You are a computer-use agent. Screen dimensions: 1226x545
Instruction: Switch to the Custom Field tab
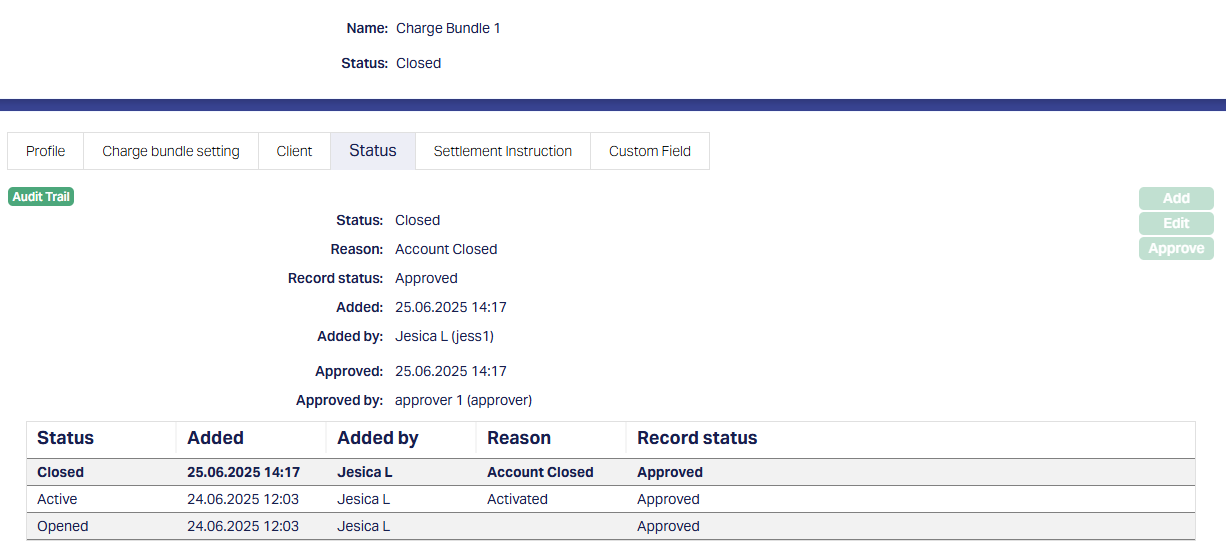(x=650, y=151)
